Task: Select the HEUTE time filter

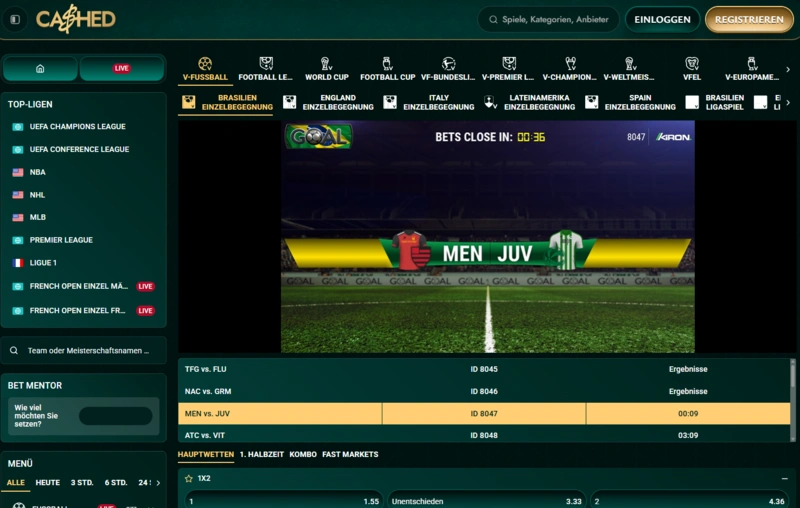Action: (x=47, y=482)
